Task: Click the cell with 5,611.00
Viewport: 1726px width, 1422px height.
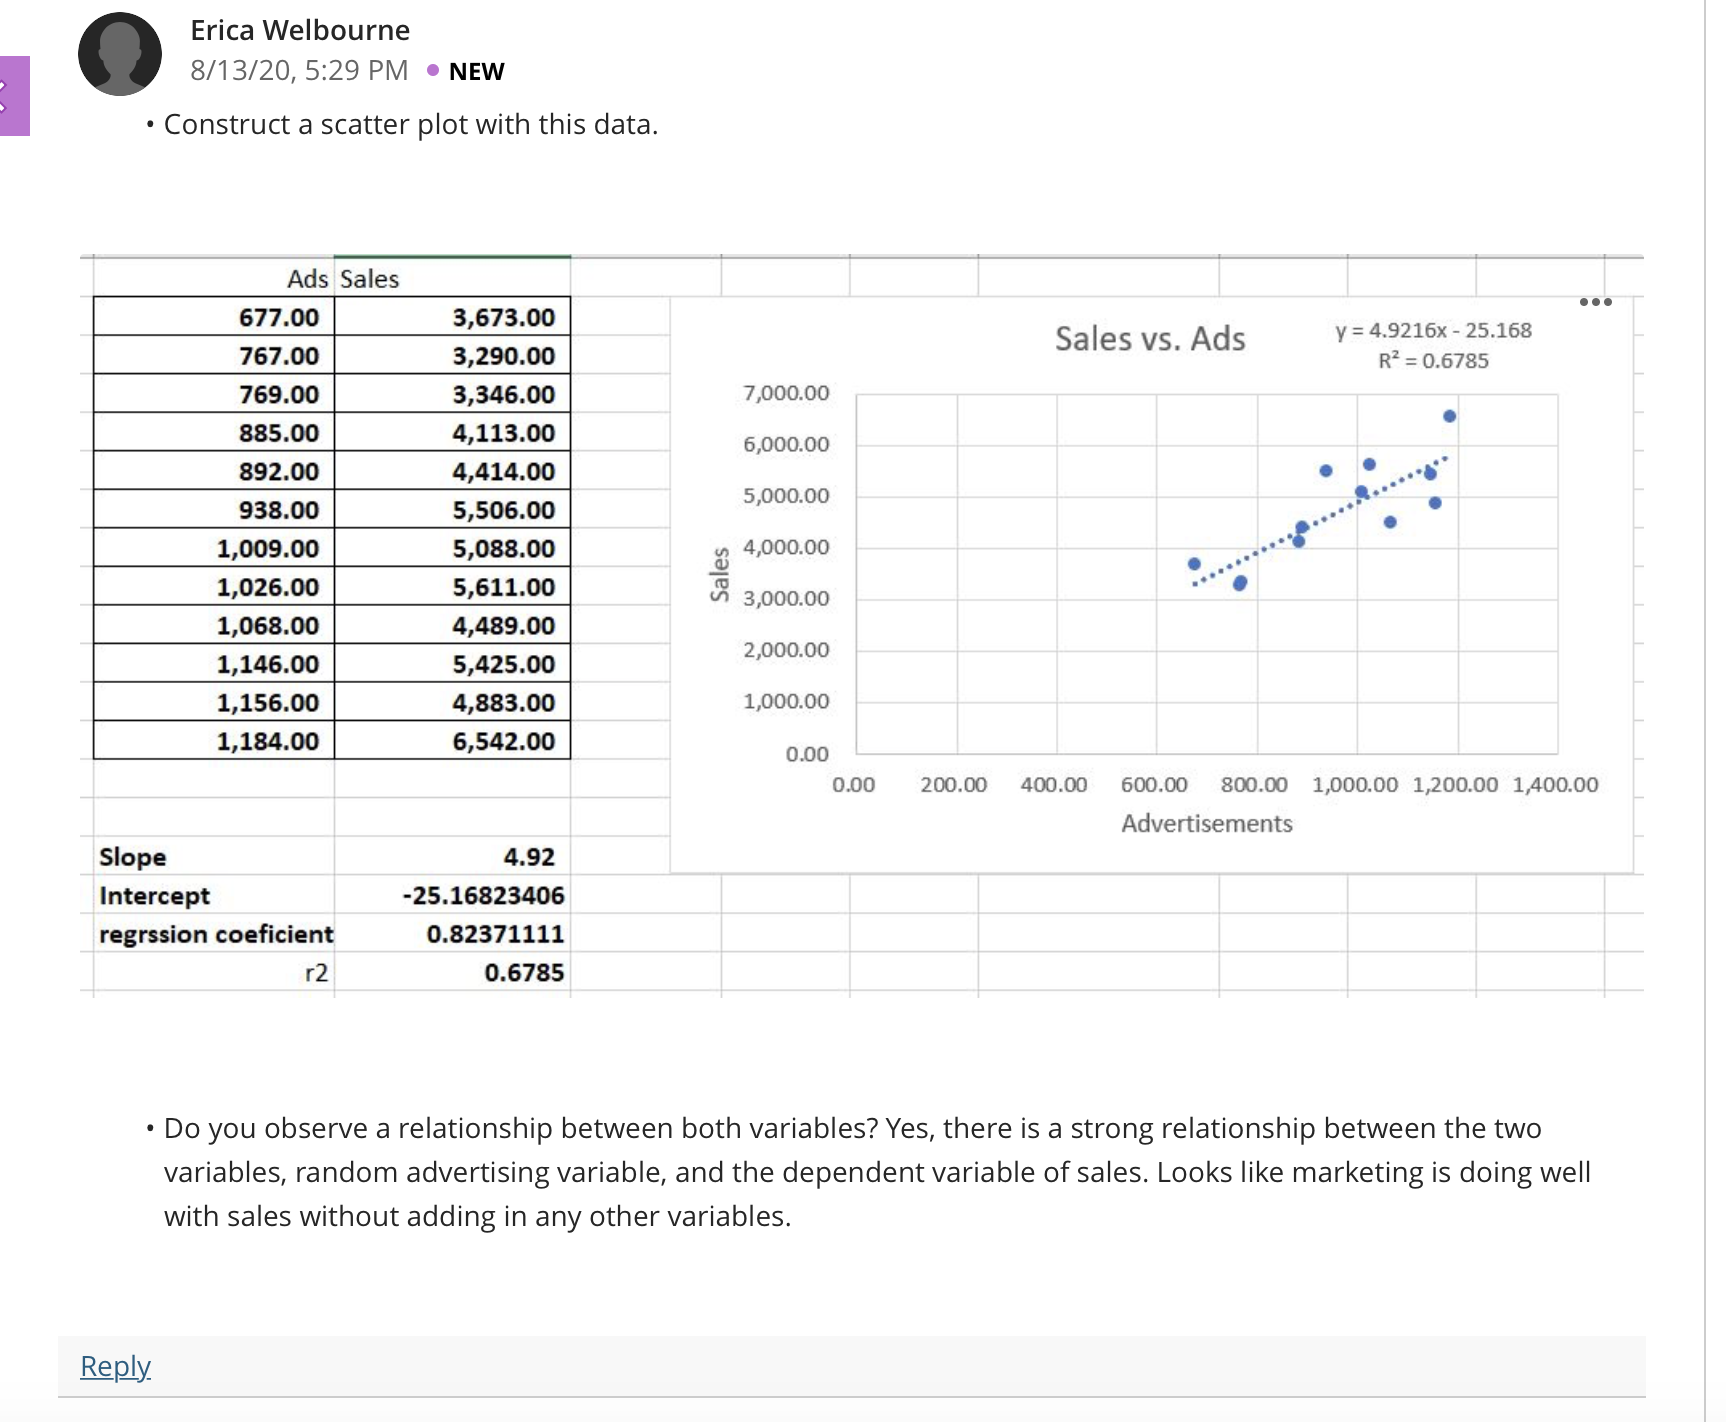Action: 452,586
